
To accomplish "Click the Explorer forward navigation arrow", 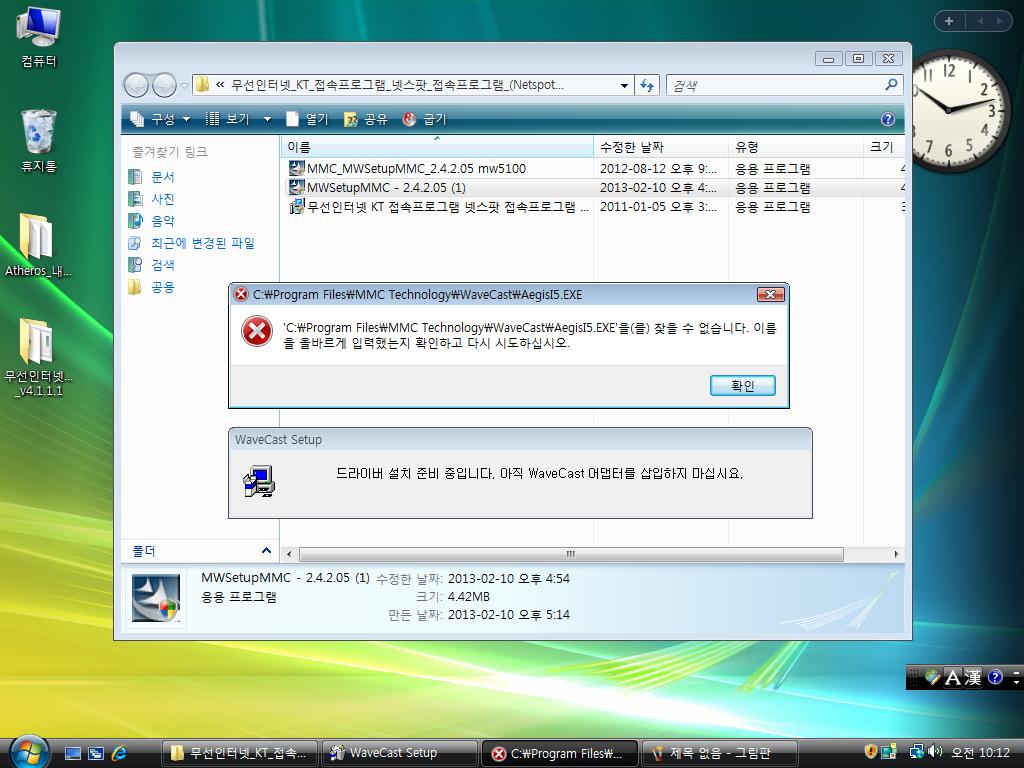I will click(x=164, y=85).
